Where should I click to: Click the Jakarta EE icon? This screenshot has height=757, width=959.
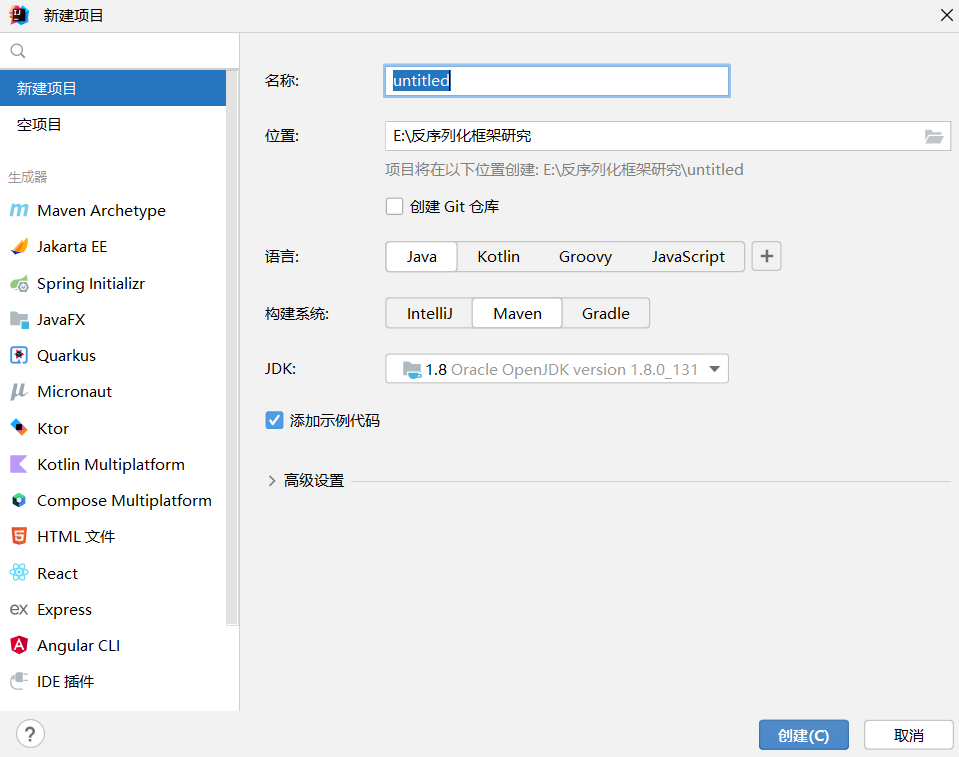point(19,246)
